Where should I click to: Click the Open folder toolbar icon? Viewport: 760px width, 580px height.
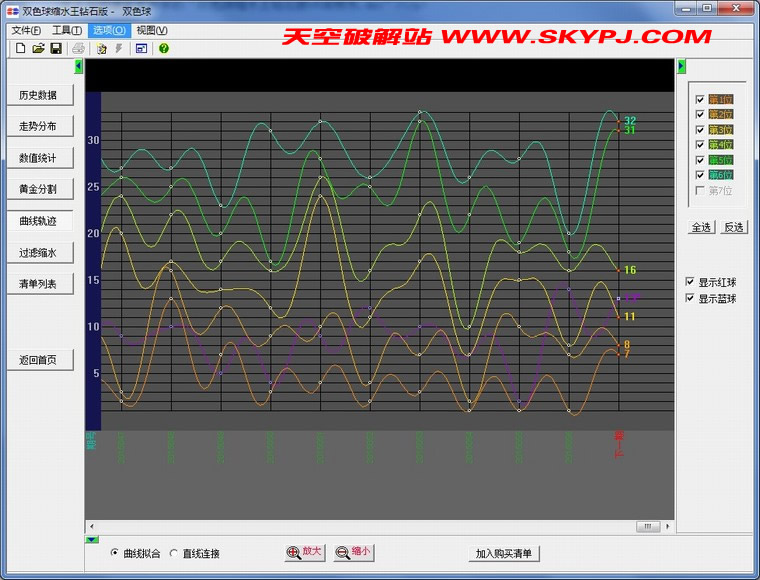(38, 48)
